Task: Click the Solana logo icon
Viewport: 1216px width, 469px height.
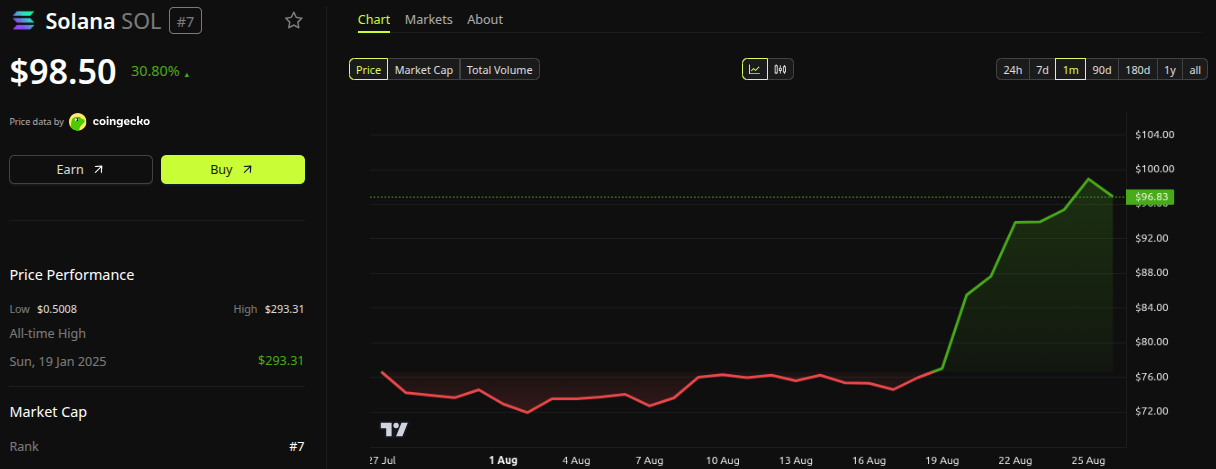Action: coord(21,20)
